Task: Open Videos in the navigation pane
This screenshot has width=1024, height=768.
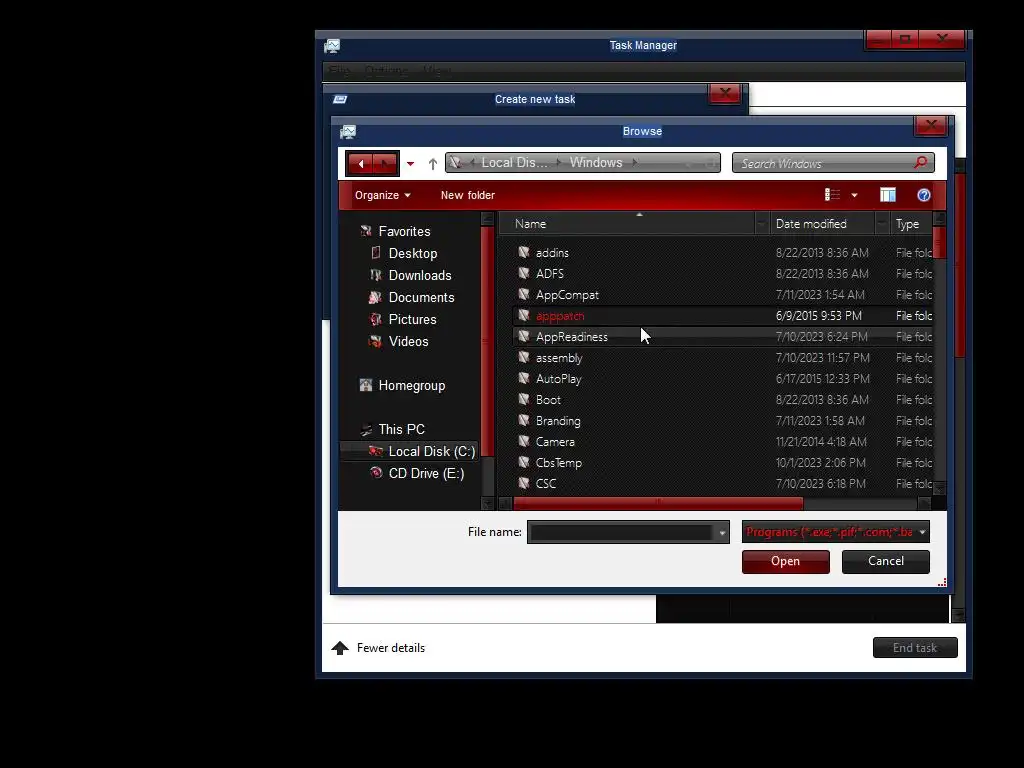Action: click(408, 342)
